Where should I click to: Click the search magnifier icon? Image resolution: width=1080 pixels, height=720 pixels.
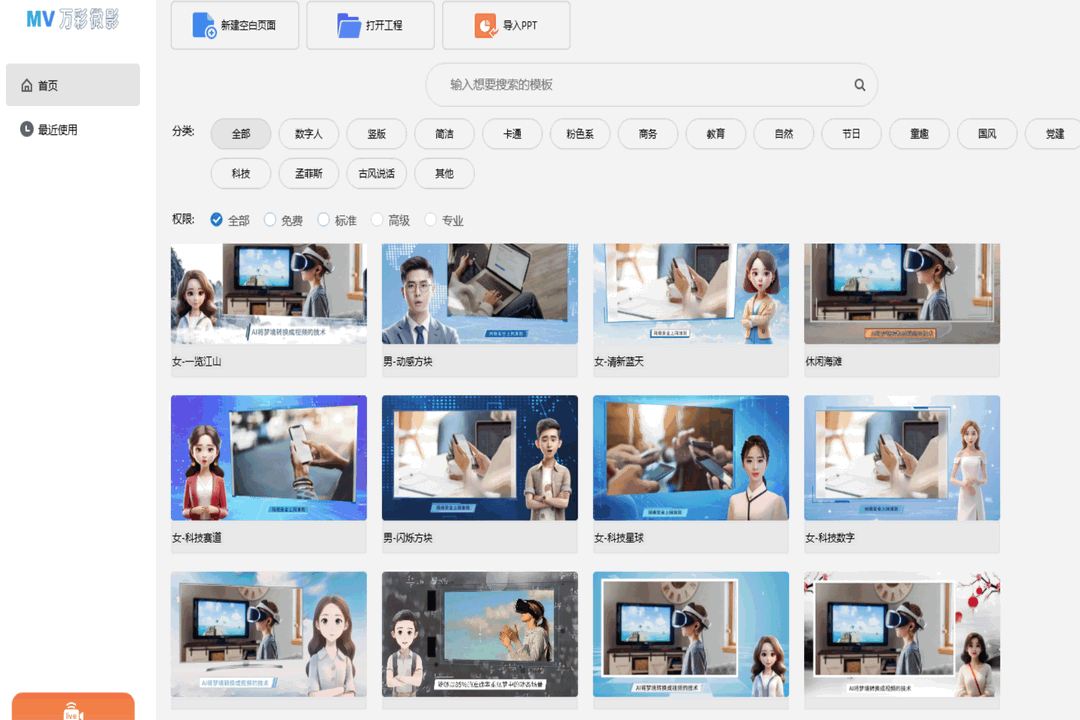point(859,85)
